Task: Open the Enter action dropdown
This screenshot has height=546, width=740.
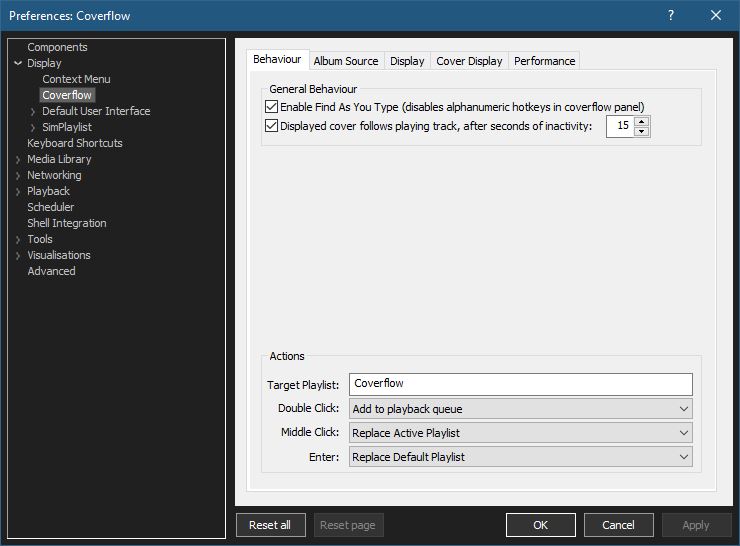Action: point(520,457)
